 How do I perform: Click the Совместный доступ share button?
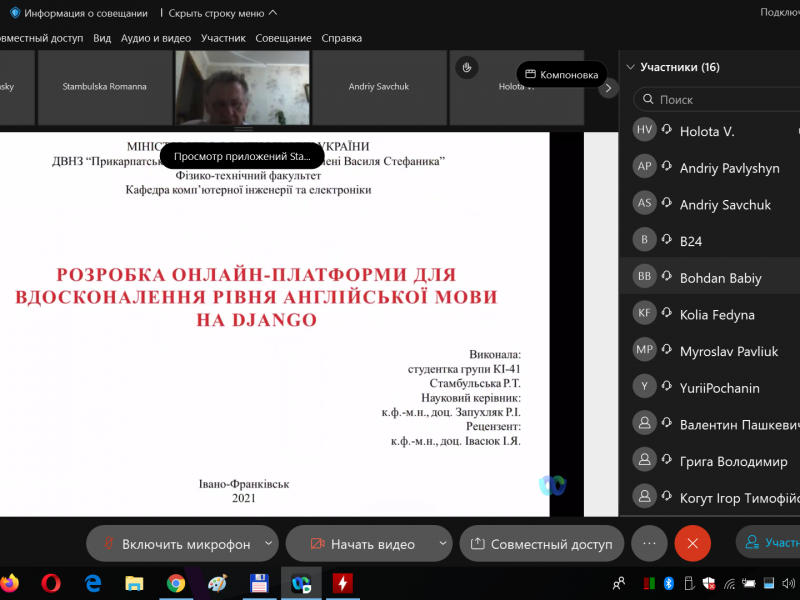541,544
